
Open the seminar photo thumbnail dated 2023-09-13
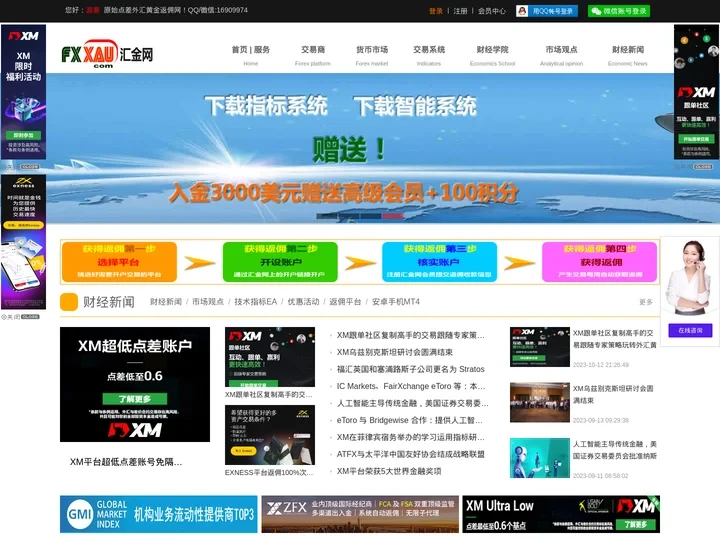point(540,402)
